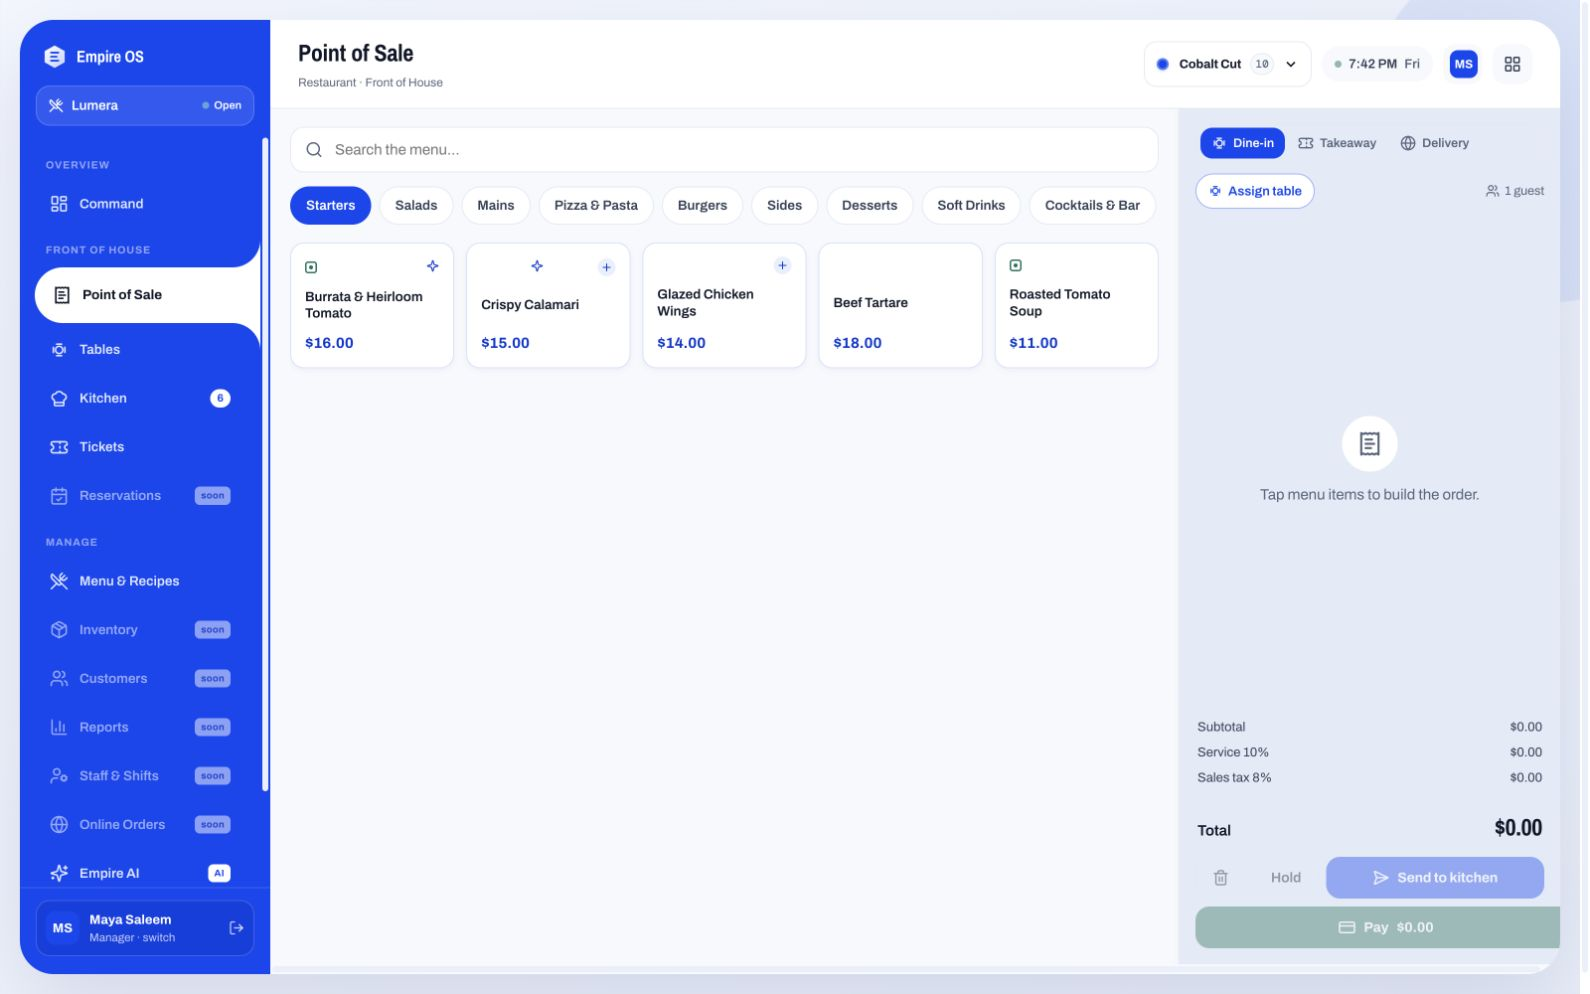Click the Assign table button
The width and height of the screenshot is (1590, 994).
point(1255,191)
